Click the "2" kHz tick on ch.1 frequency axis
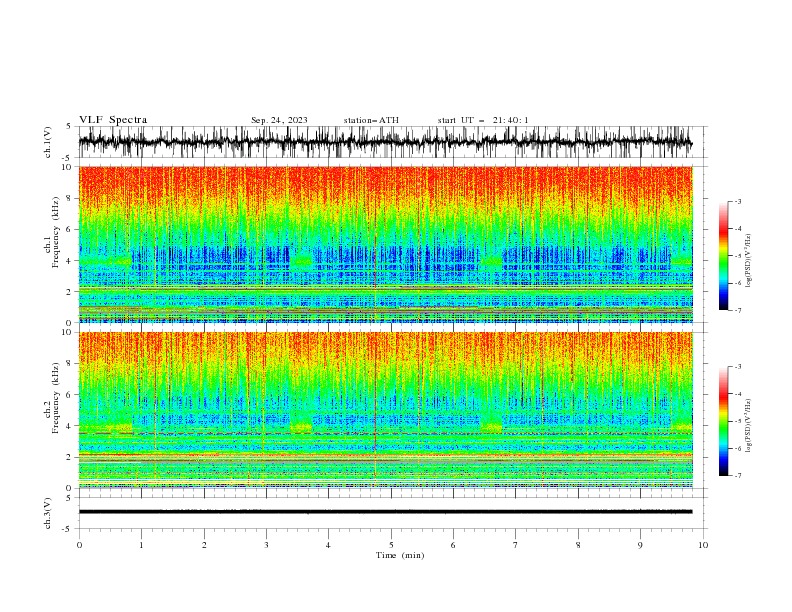 point(69,292)
